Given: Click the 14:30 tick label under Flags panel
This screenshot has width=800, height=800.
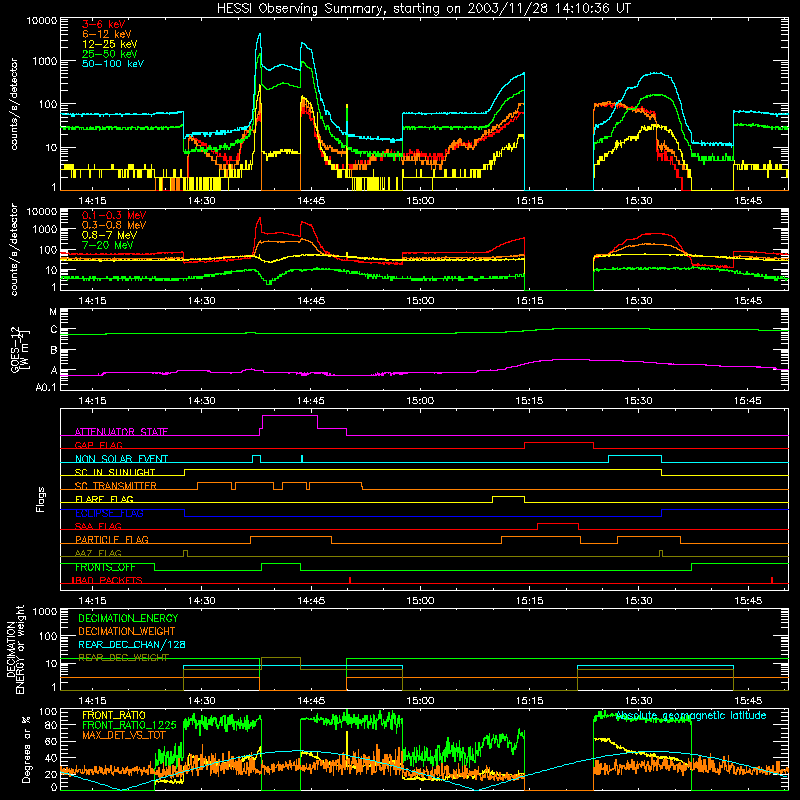Looking at the screenshot, I should click(202, 601).
